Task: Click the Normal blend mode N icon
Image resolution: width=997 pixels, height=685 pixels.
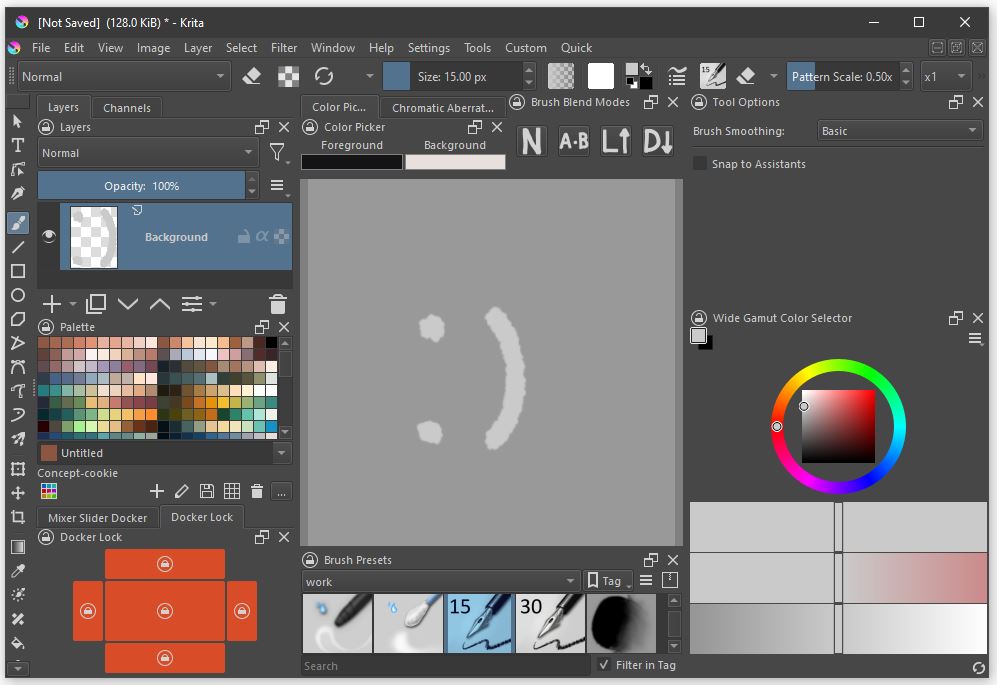Action: click(532, 142)
